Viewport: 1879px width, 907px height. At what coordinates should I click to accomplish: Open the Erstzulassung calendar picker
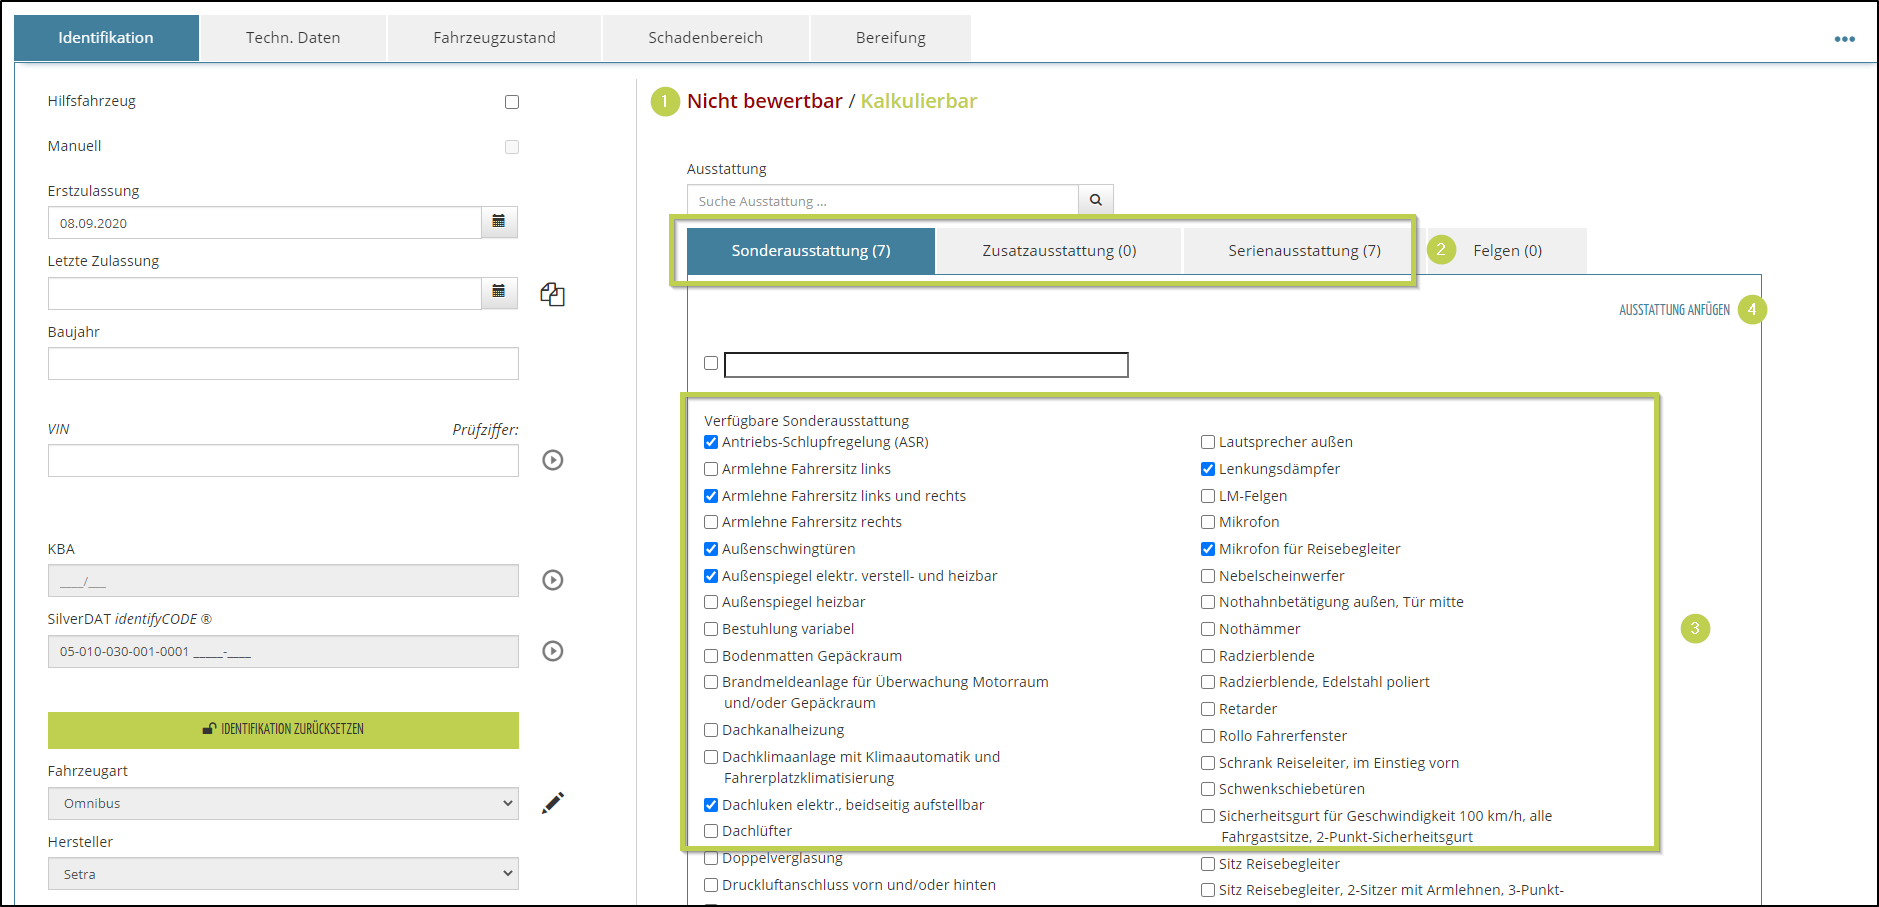pos(499,222)
